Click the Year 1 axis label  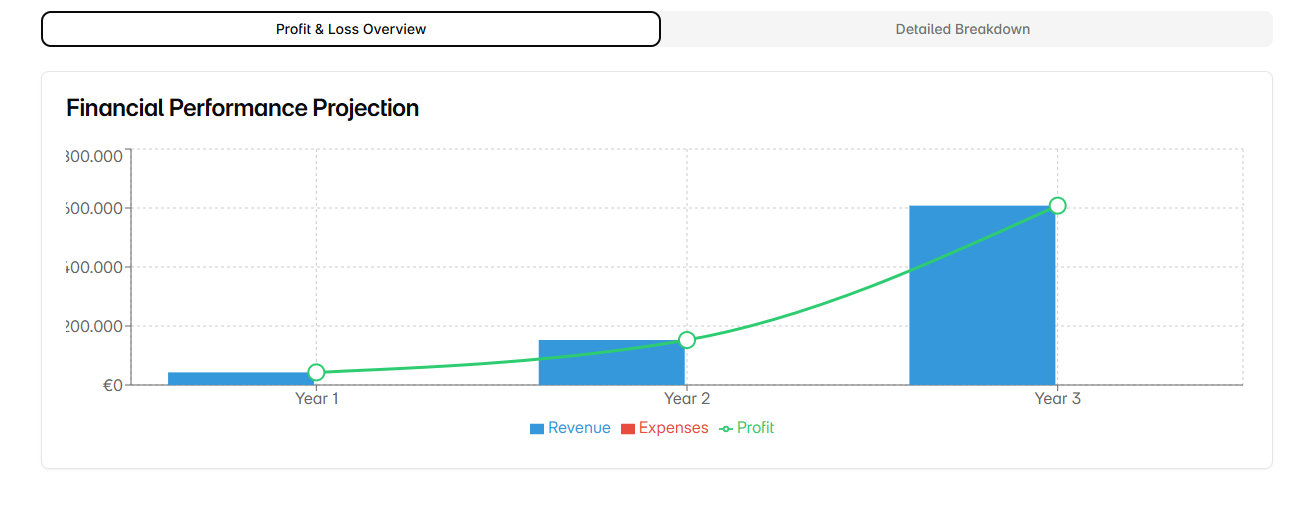(317, 399)
